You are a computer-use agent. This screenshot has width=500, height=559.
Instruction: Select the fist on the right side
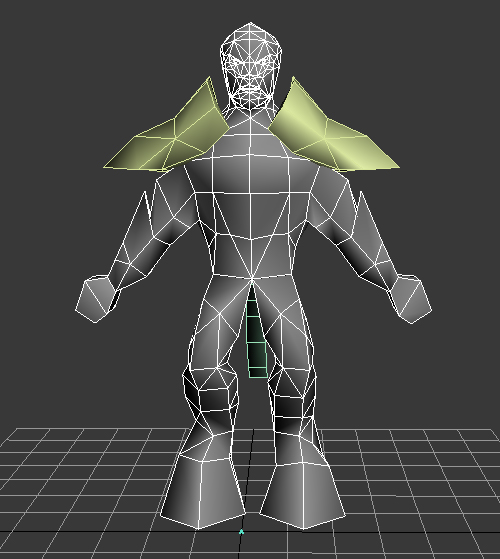pyautogui.click(x=411, y=299)
